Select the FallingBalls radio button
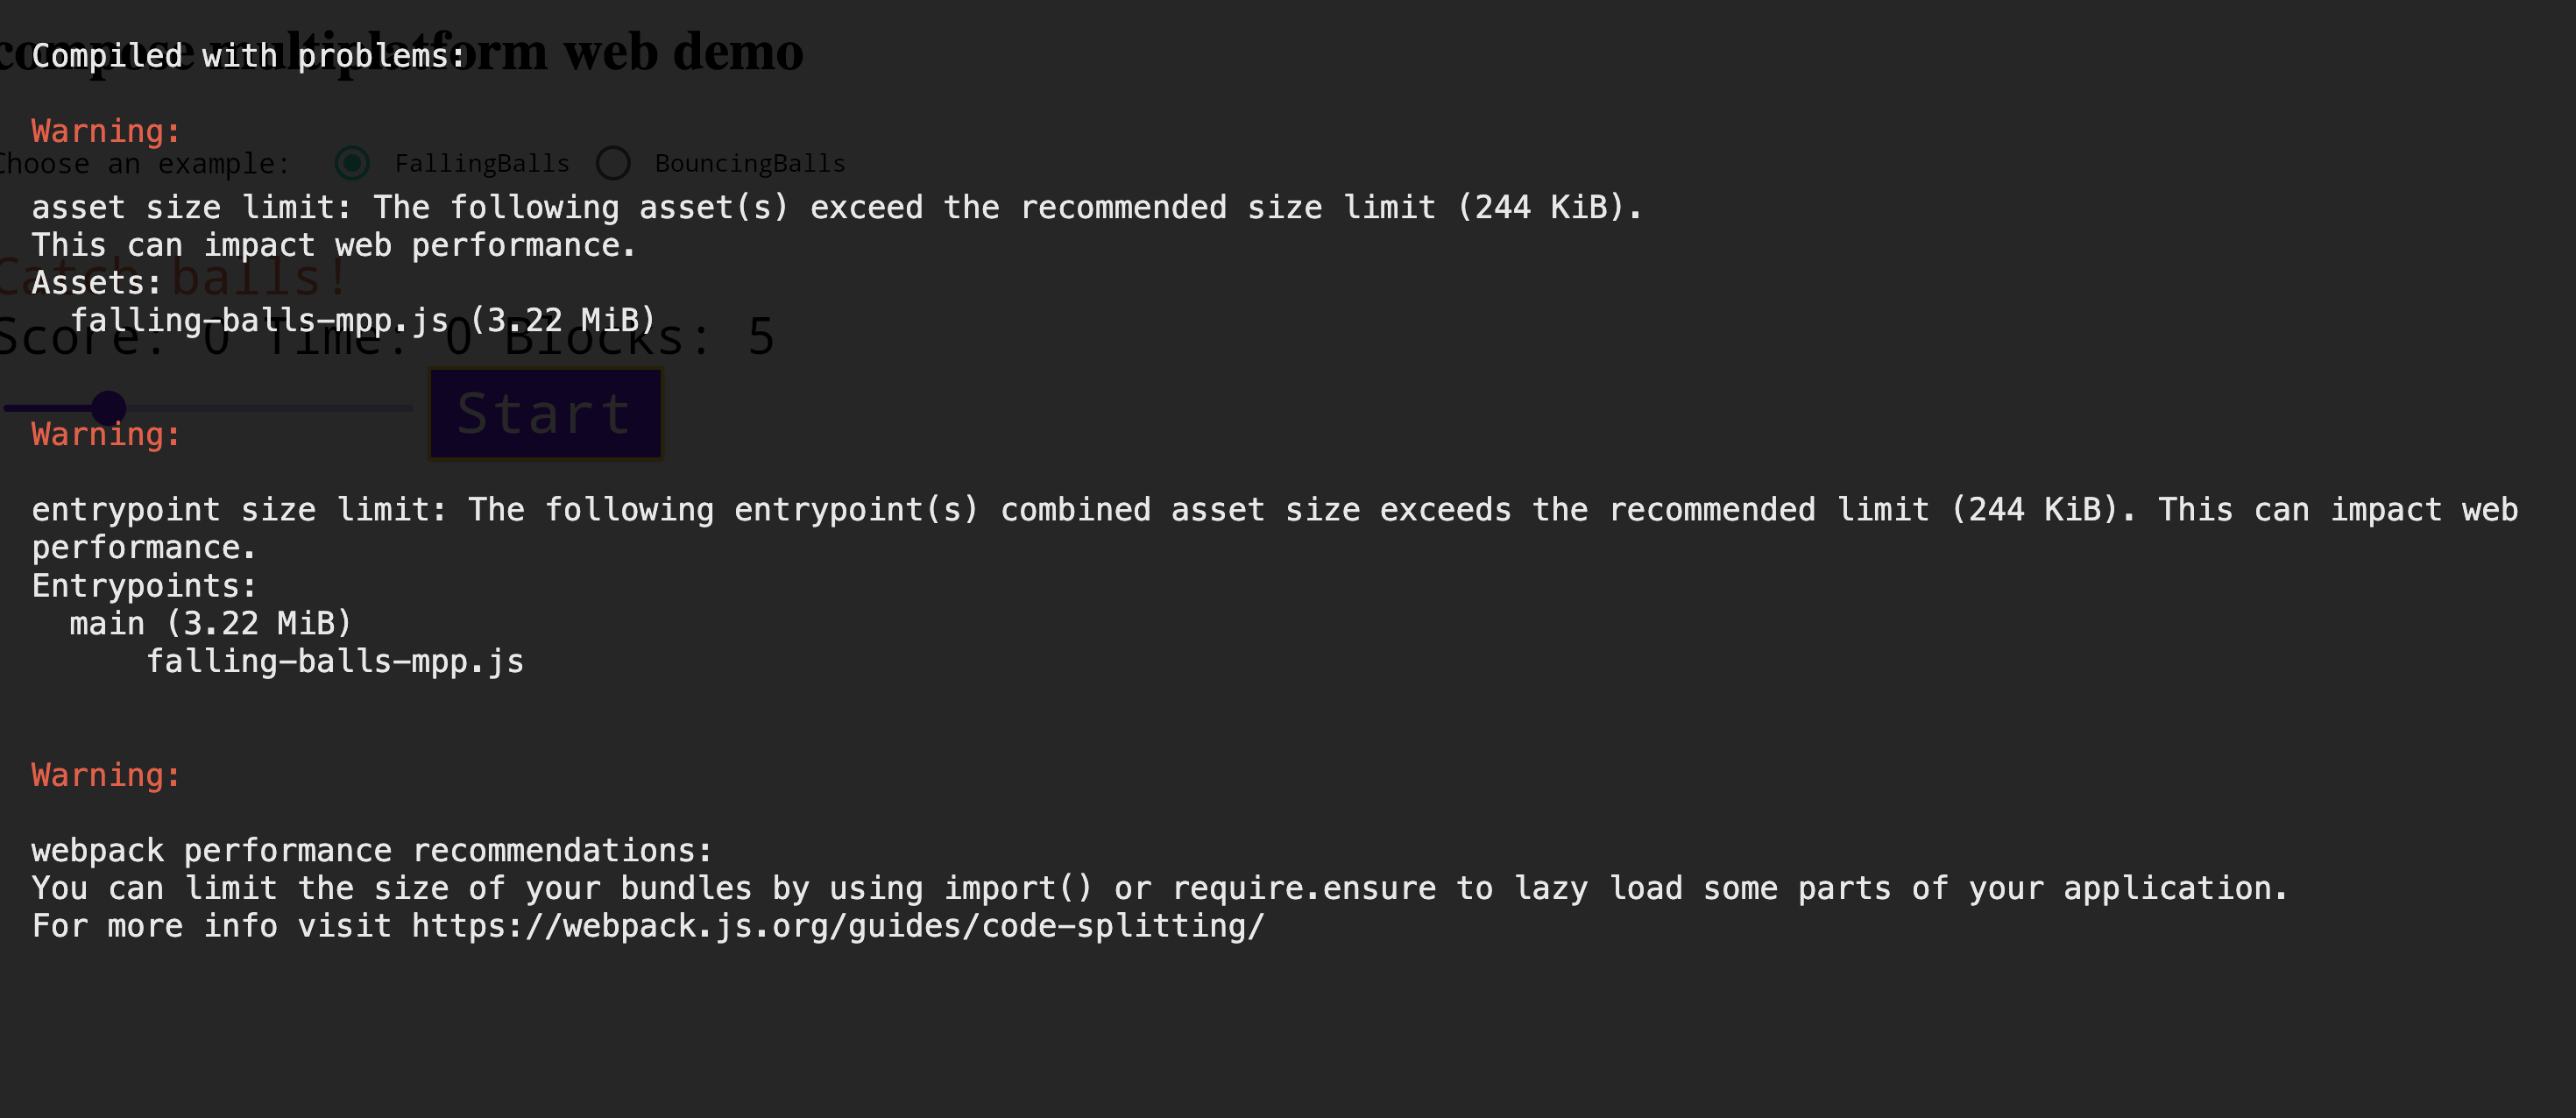Screen dimensions: 2576x1118 352,163
